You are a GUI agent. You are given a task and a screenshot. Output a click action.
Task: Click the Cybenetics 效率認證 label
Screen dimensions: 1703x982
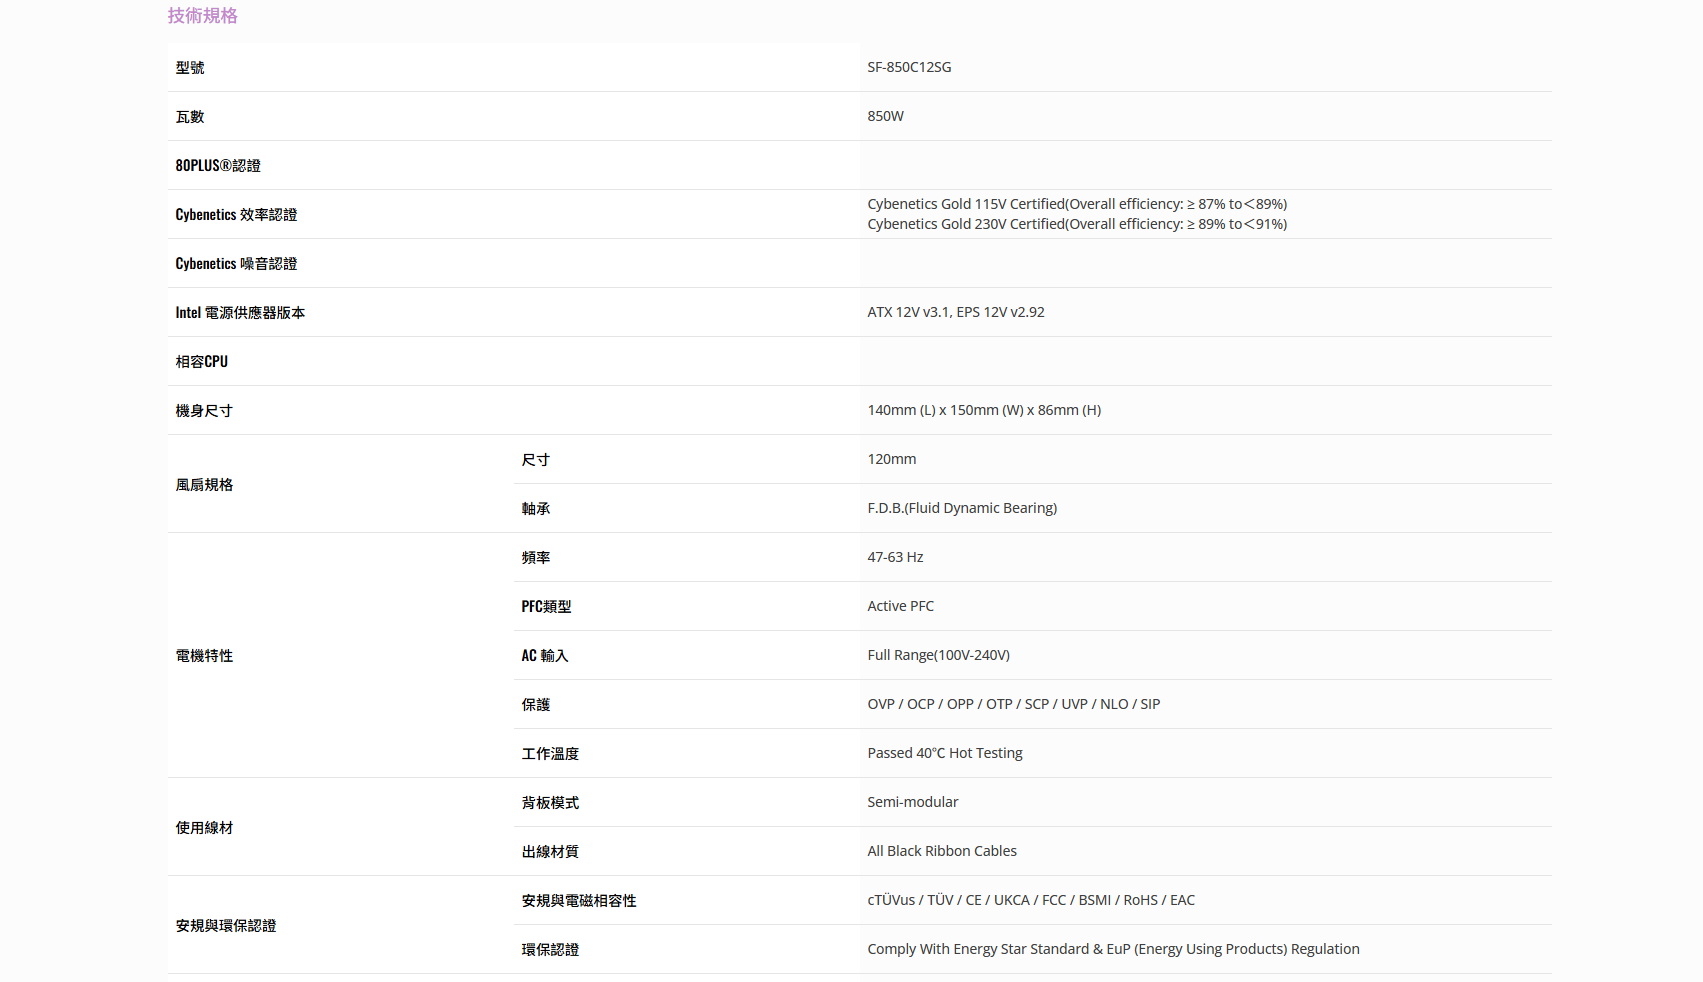tap(236, 214)
